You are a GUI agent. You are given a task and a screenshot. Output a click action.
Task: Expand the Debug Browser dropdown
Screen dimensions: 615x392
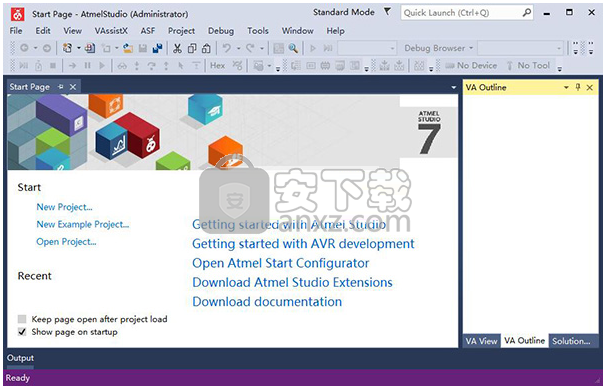(x=471, y=48)
